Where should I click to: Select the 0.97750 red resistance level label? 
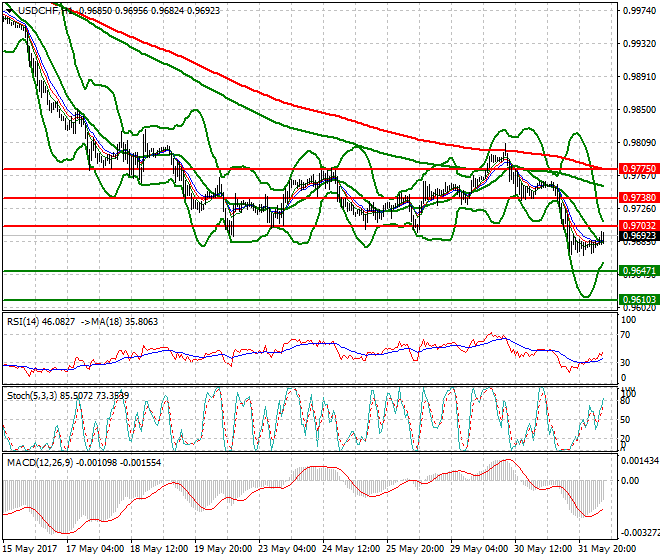(635, 169)
